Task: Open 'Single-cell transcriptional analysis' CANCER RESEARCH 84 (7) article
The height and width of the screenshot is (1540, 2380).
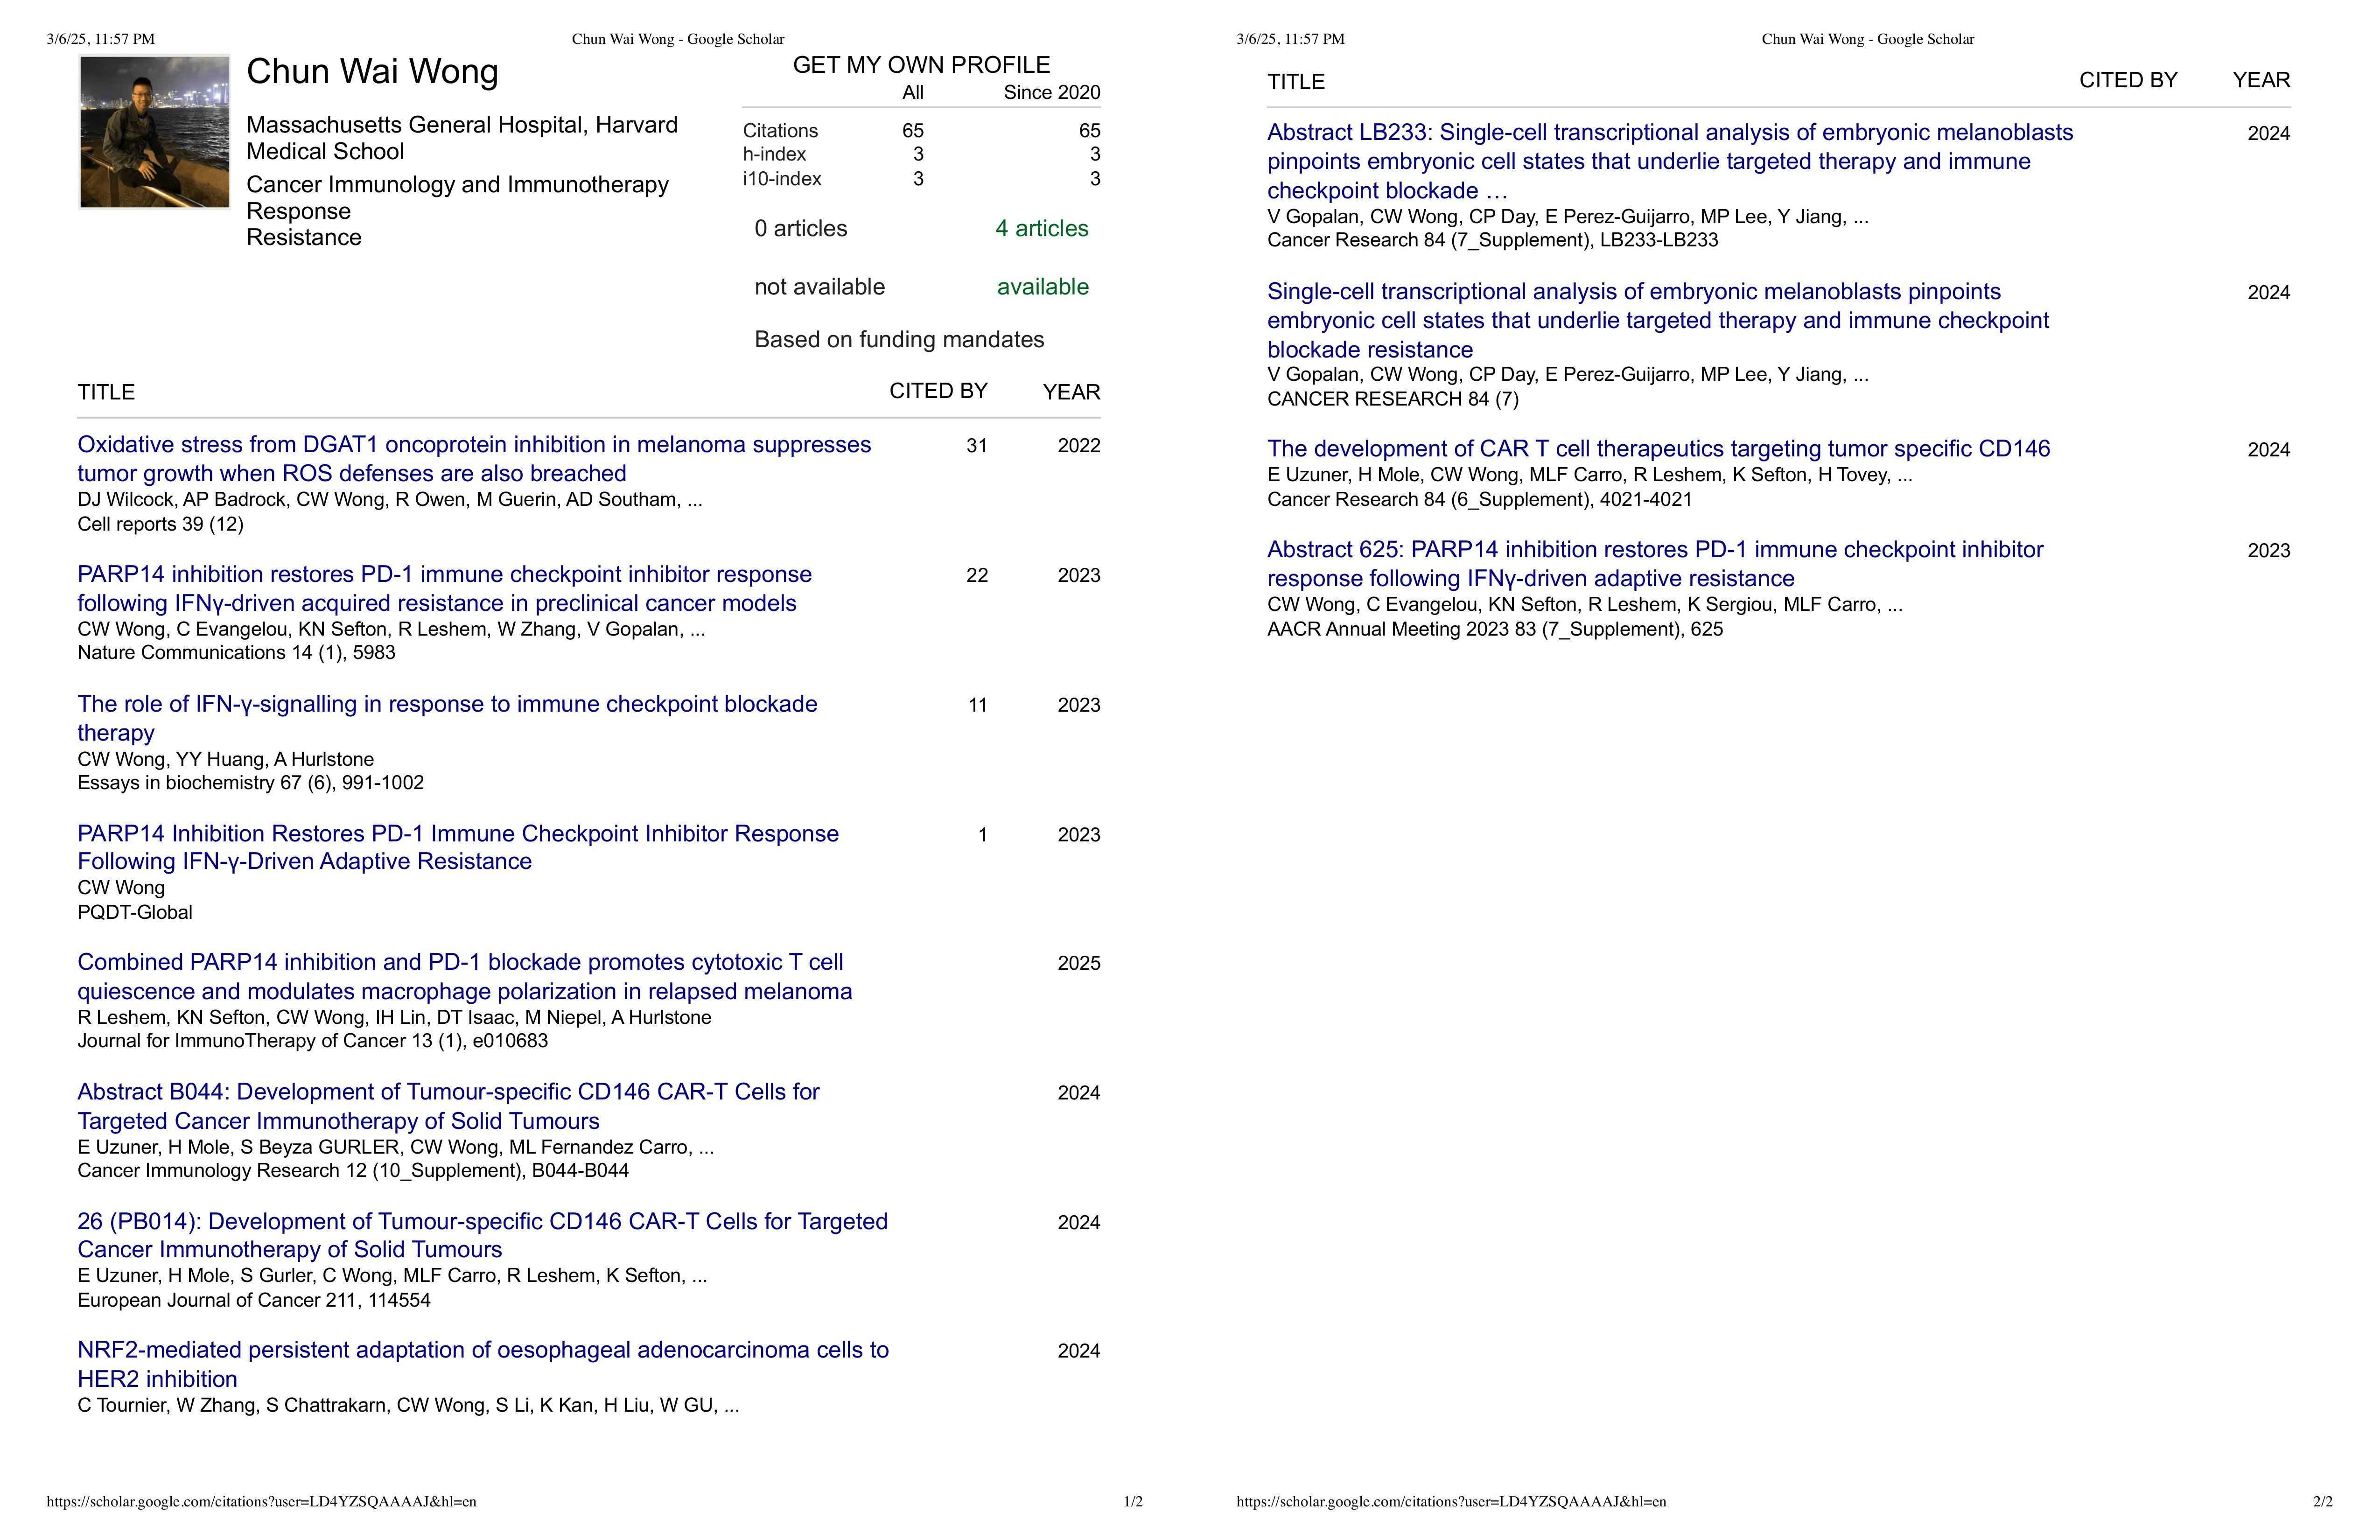Action: point(1658,320)
